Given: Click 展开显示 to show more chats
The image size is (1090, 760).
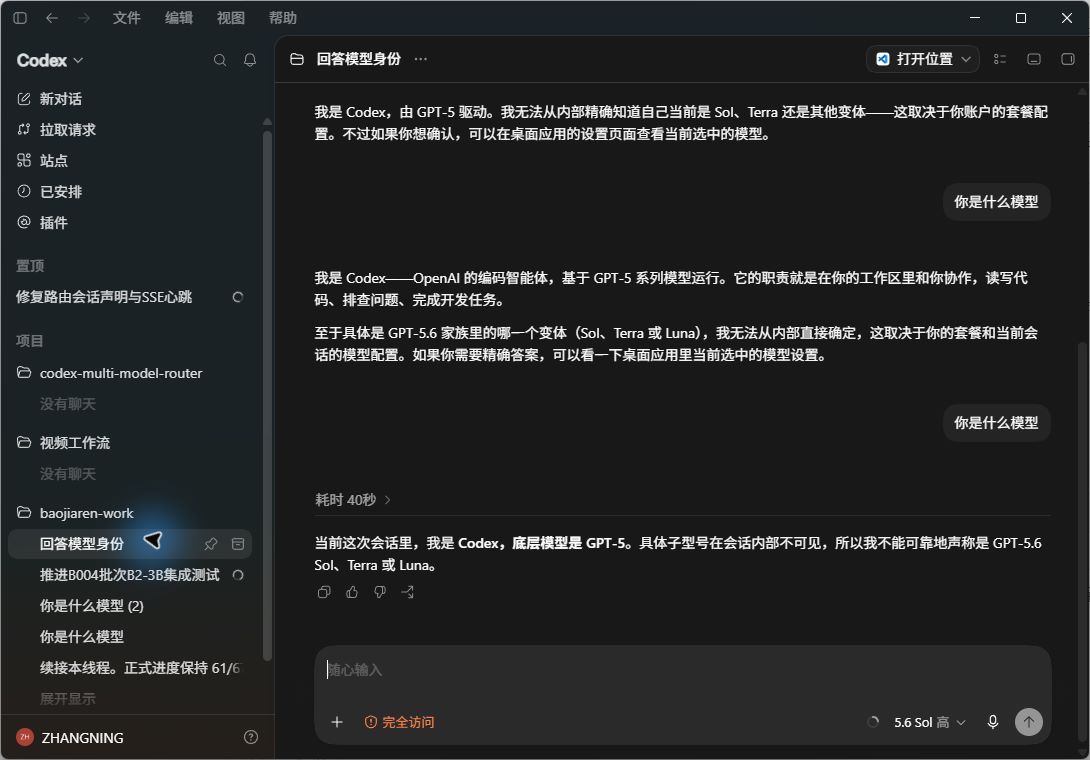Looking at the screenshot, I should coord(67,699).
